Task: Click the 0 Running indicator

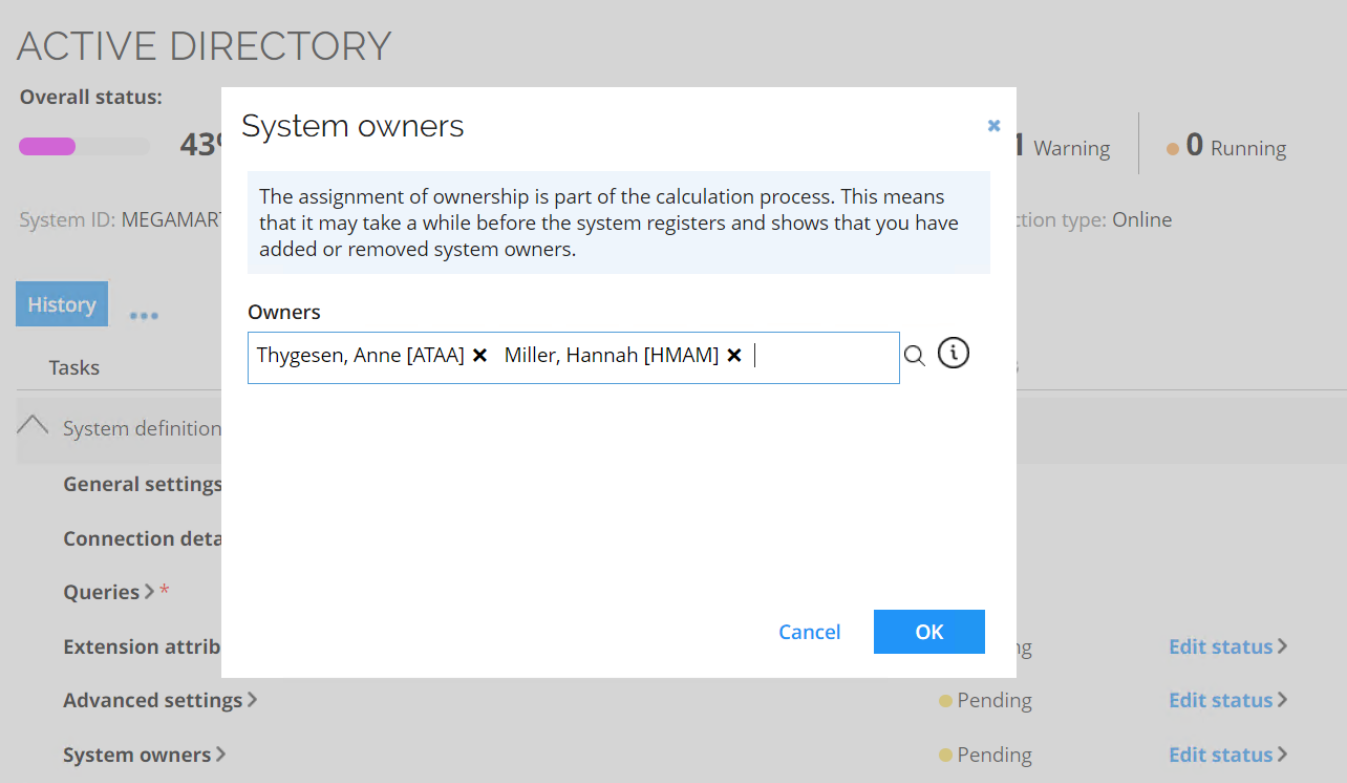Action: (x=1226, y=147)
